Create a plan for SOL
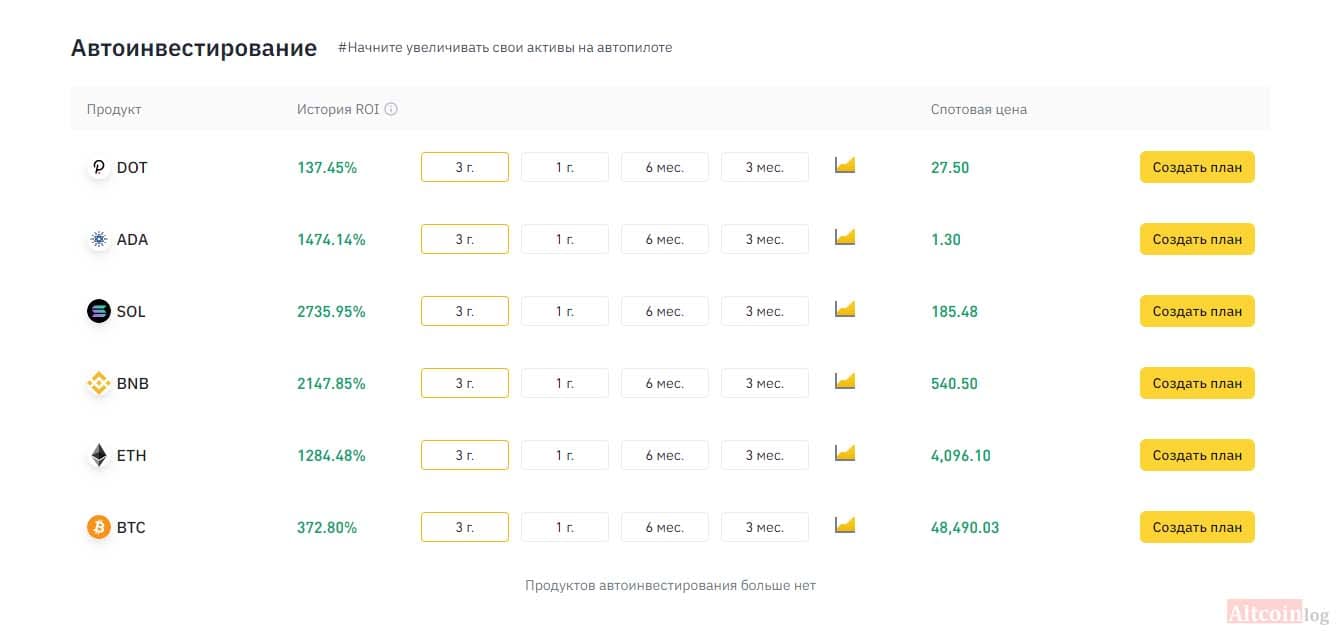 pos(1197,311)
